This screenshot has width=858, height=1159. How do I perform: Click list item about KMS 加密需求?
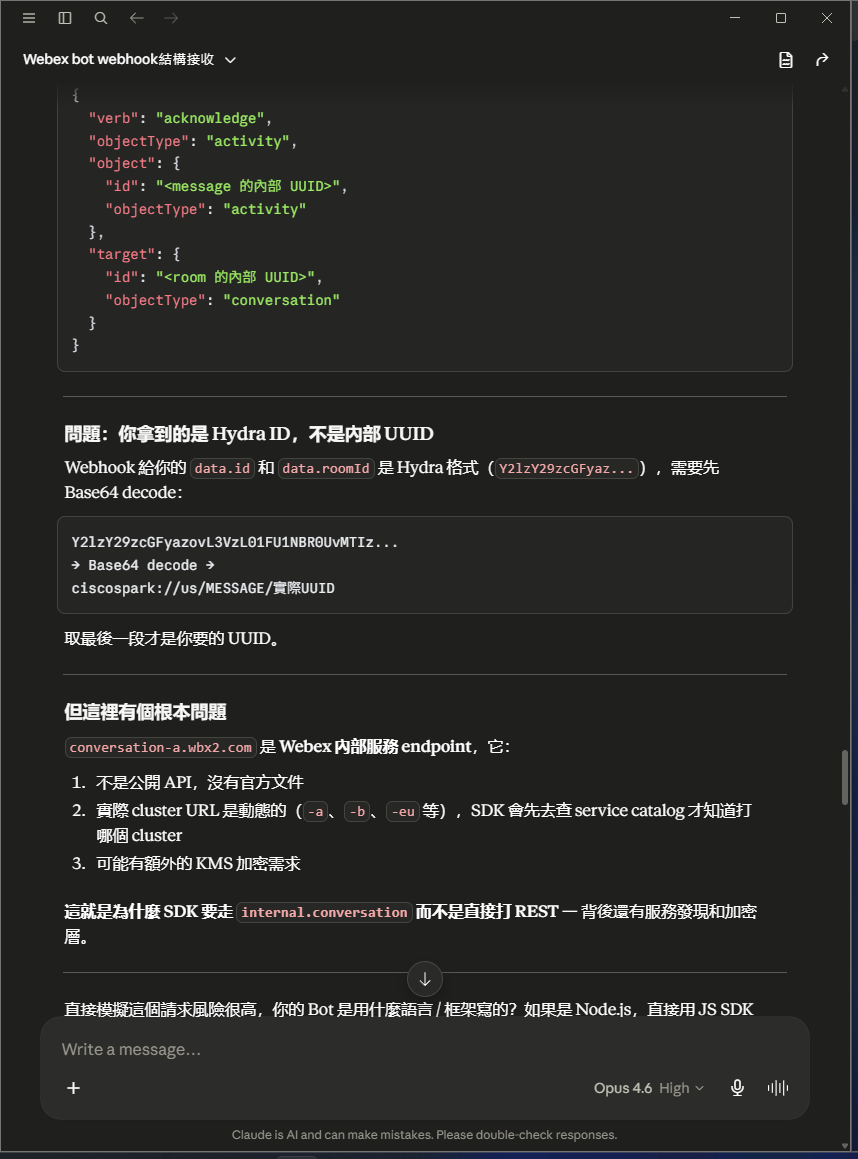click(198, 863)
